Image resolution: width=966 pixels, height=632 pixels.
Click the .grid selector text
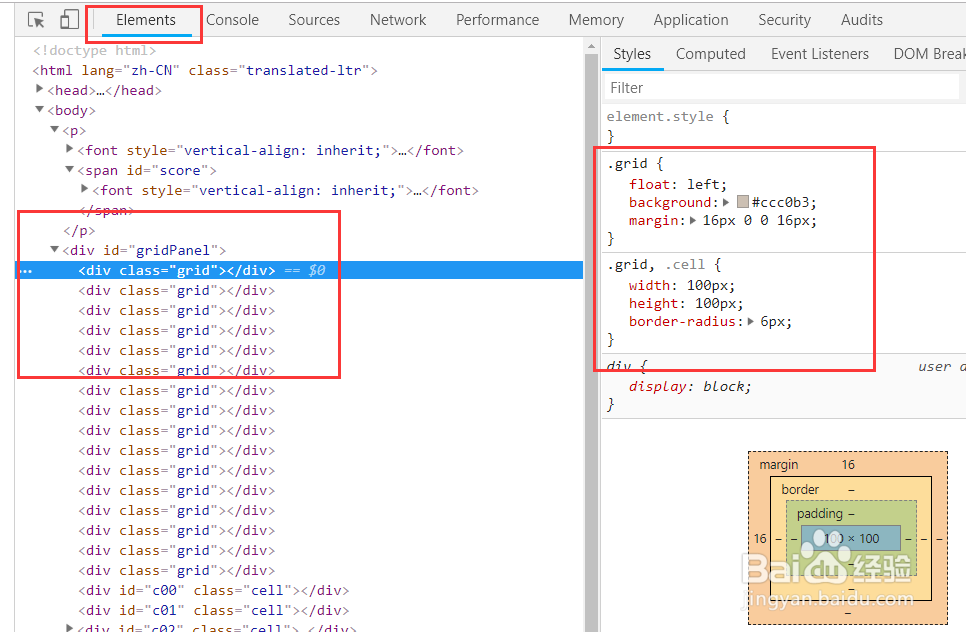pos(627,164)
